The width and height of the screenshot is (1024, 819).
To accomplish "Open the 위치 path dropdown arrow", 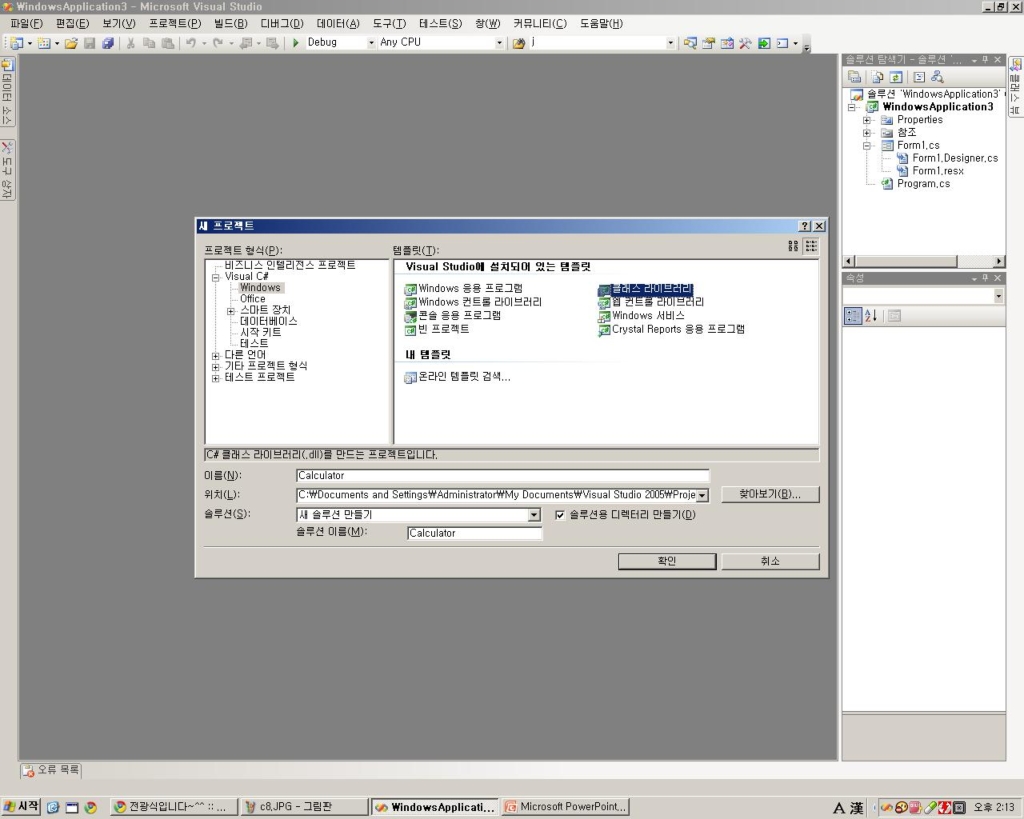I will [x=702, y=496].
